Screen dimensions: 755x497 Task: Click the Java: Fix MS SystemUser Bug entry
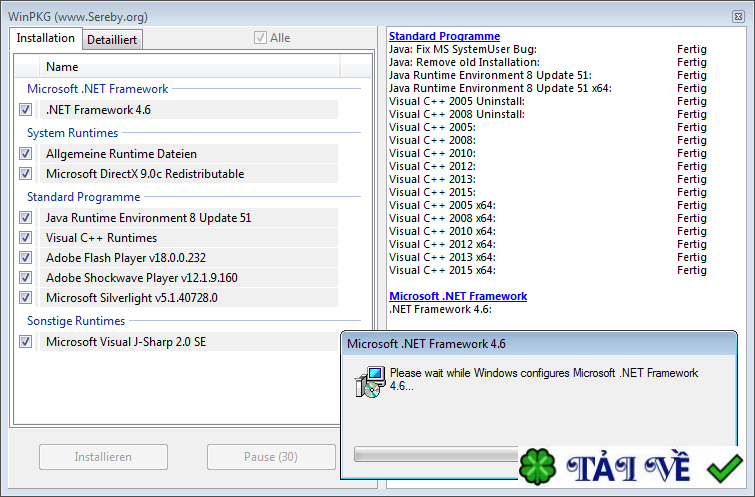[x=463, y=49]
